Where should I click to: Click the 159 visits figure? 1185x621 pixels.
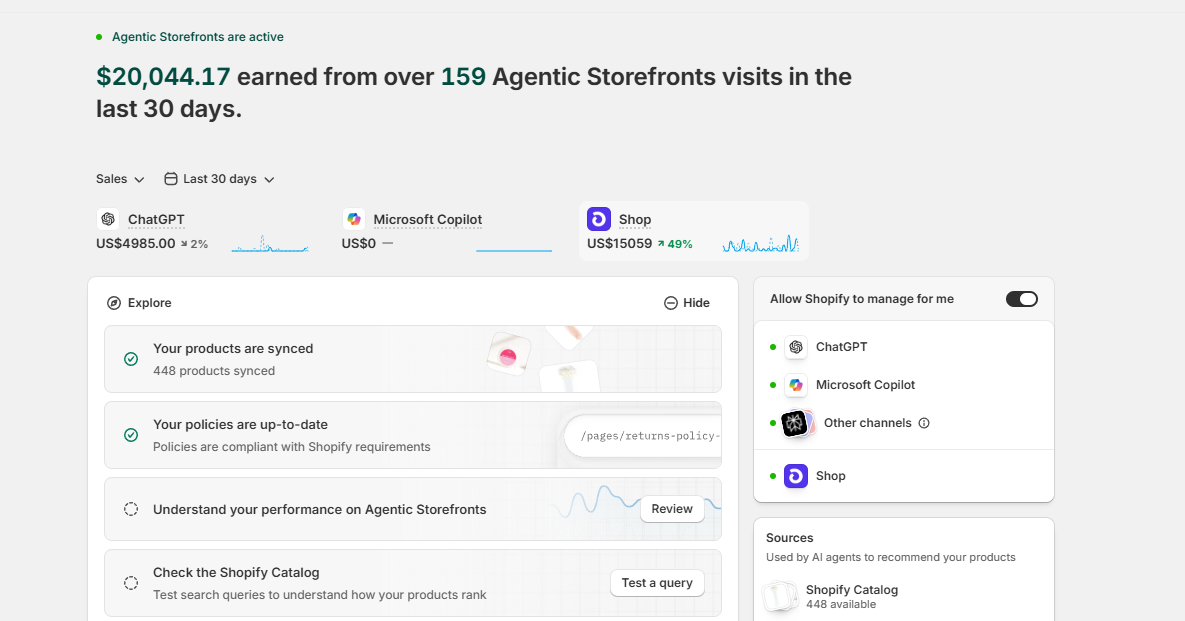click(463, 77)
